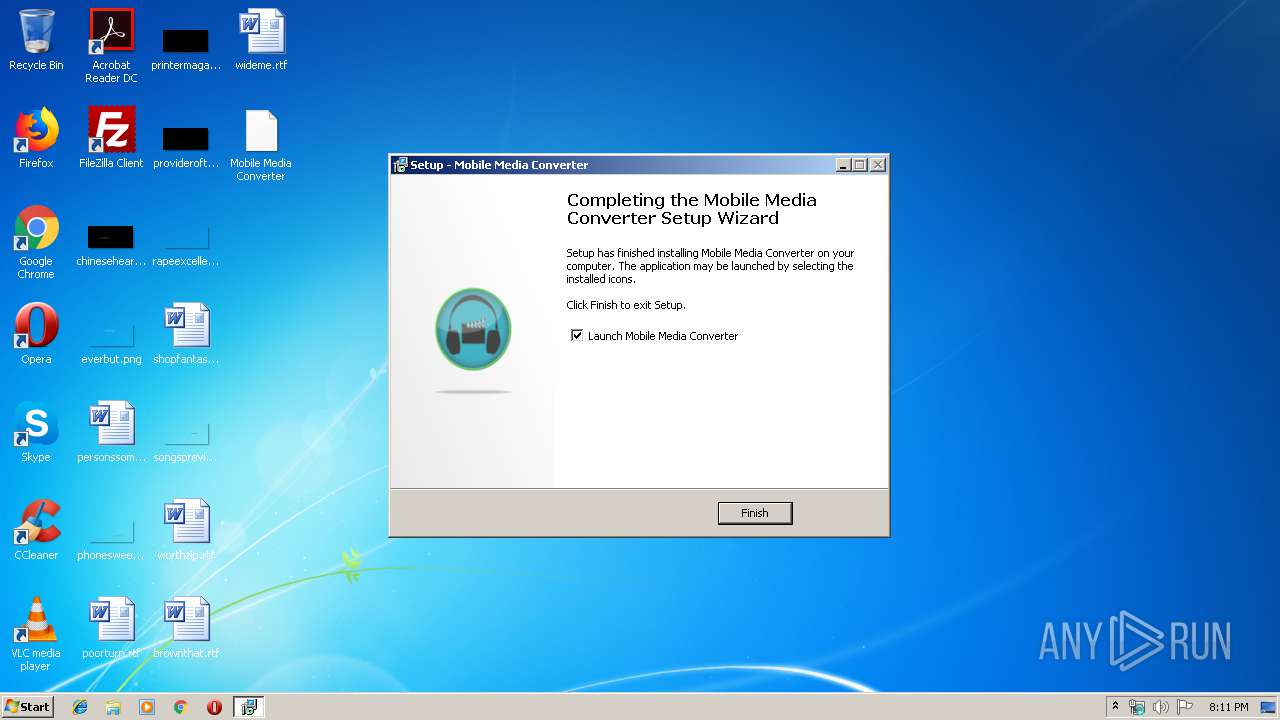Click the Action Center flag icon
Viewport: 1280px width, 720px height.
pyautogui.click(x=1186, y=707)
